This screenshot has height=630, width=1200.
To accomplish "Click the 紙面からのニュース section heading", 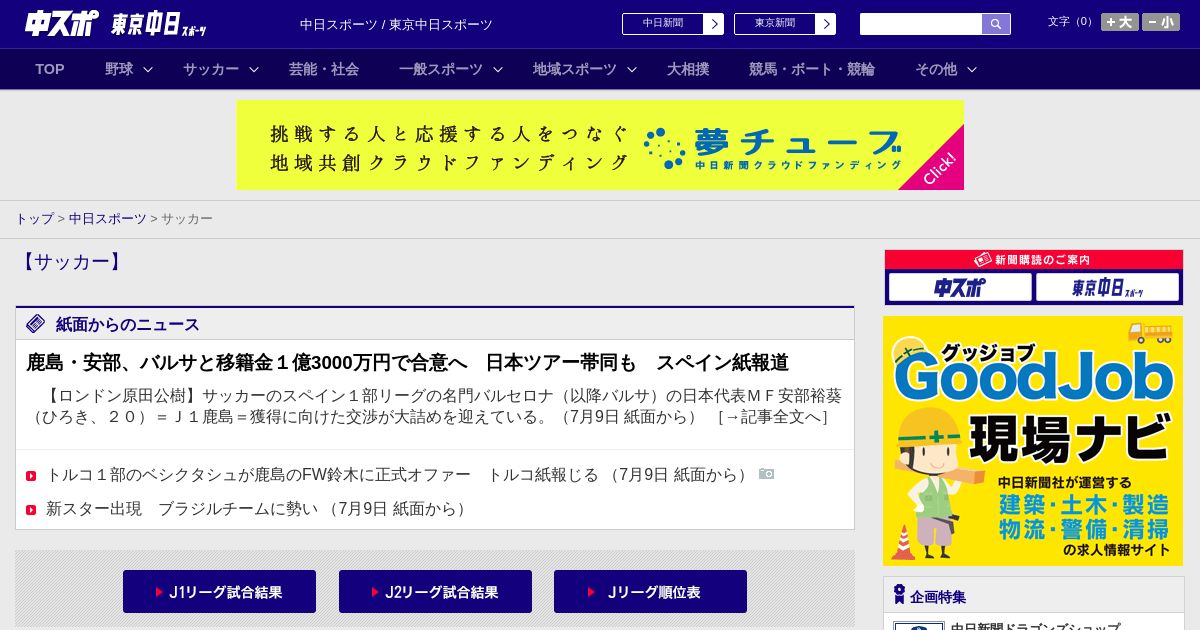I will 128,324.
